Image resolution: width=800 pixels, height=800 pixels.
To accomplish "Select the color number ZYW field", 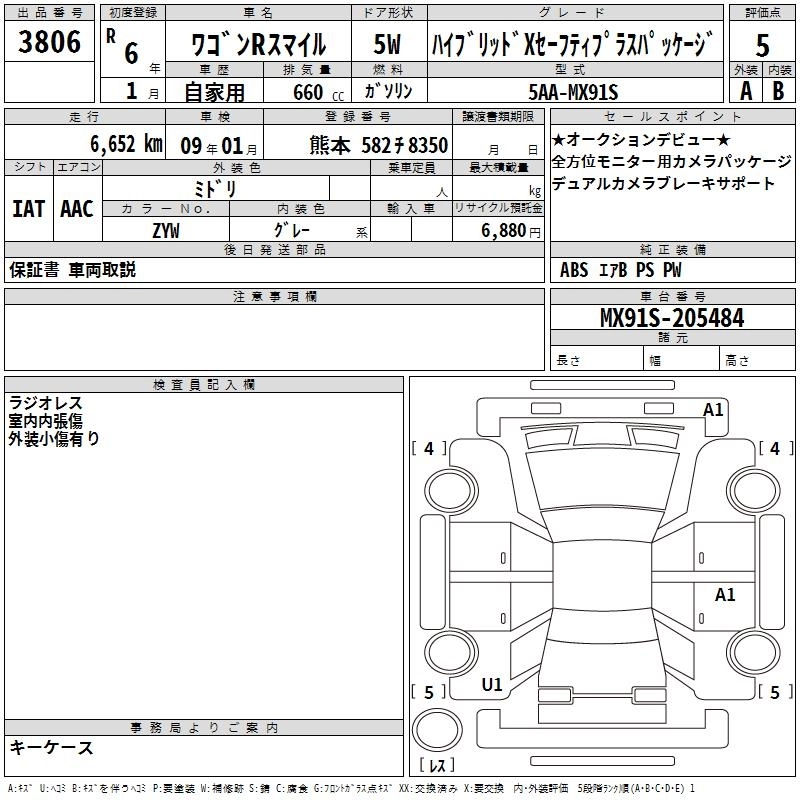I will pos(165,230).
